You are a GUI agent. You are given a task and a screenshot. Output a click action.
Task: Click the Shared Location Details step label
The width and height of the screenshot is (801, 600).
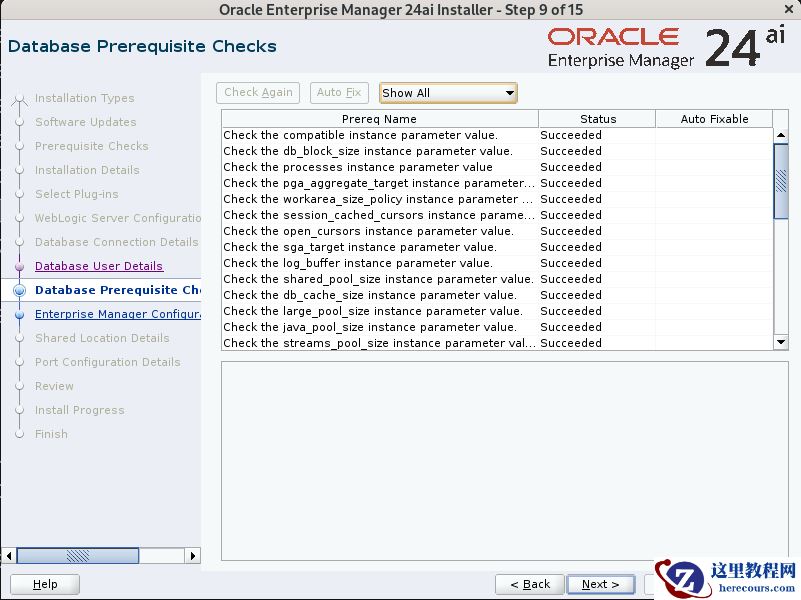pos(102,338)
